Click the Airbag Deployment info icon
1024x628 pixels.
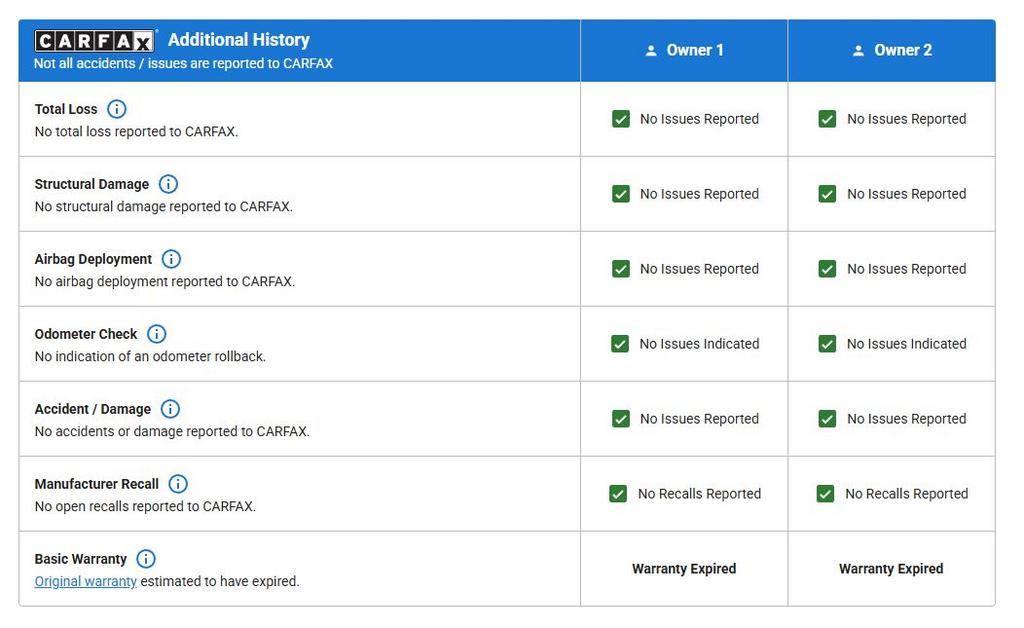click(171, 259)
